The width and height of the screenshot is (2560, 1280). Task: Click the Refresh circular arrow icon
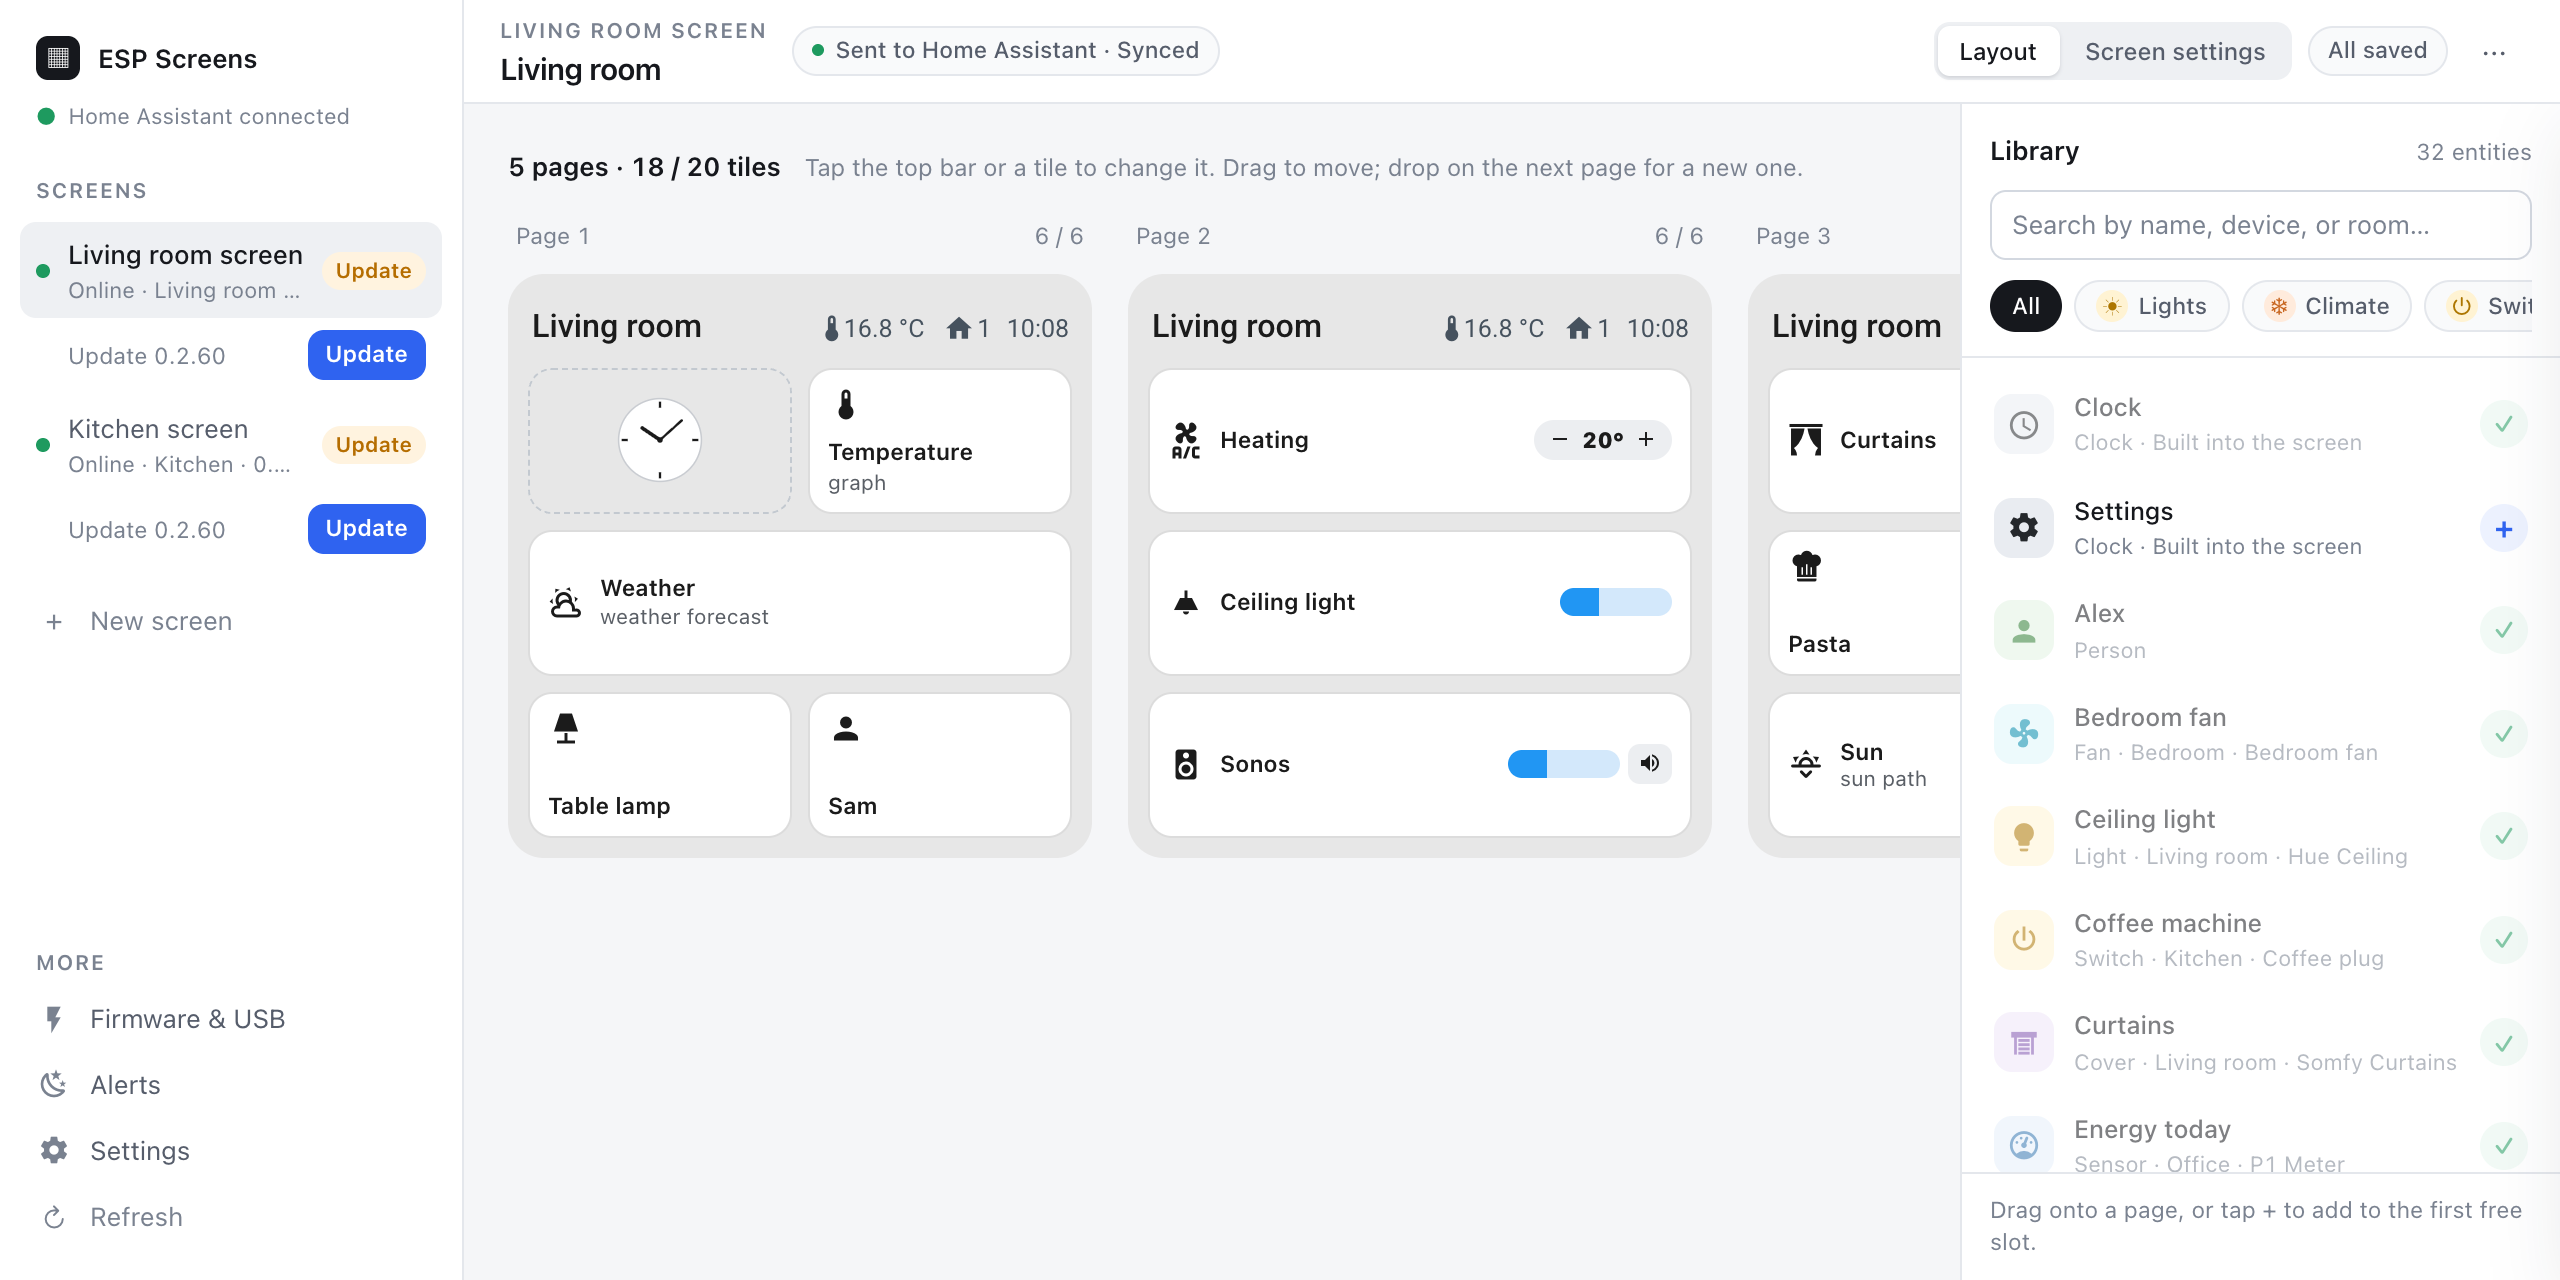coord(54,1217)
